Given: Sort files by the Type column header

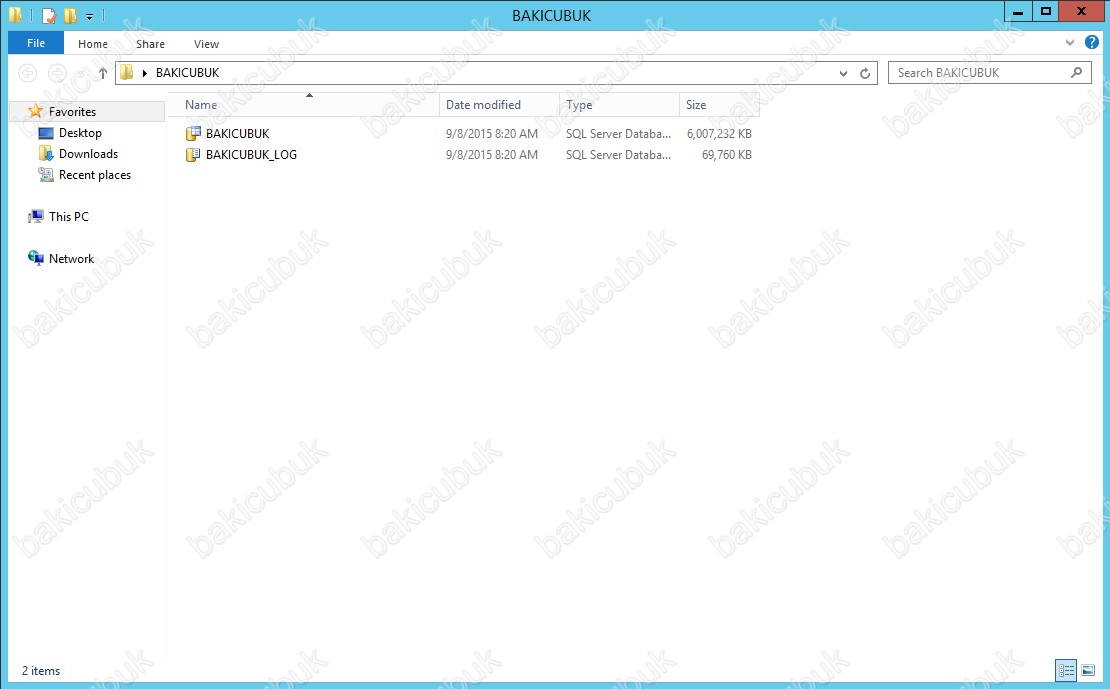Looking at the screenshot, I should pyautogui.click(x=619, y=105).
